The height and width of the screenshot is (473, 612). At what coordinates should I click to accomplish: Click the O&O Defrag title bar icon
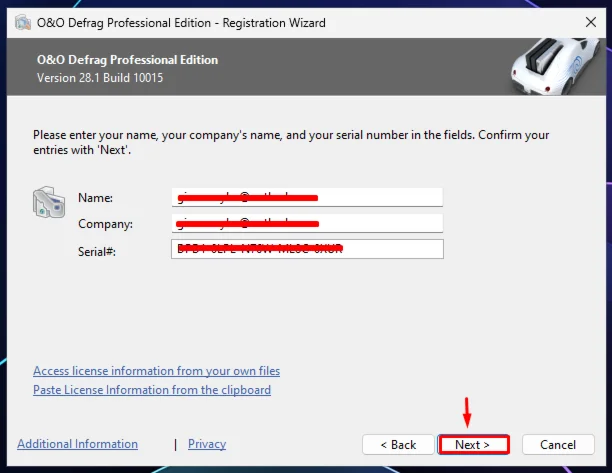[23, 23]
